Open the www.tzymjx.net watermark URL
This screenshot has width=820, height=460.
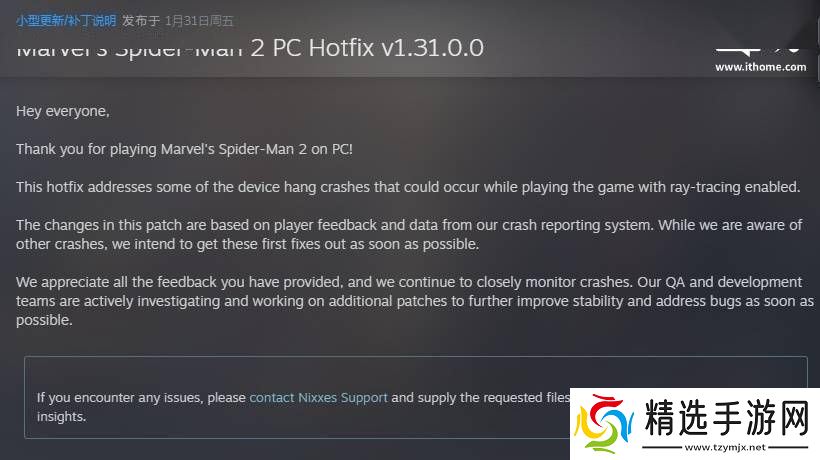click(725, 447)
